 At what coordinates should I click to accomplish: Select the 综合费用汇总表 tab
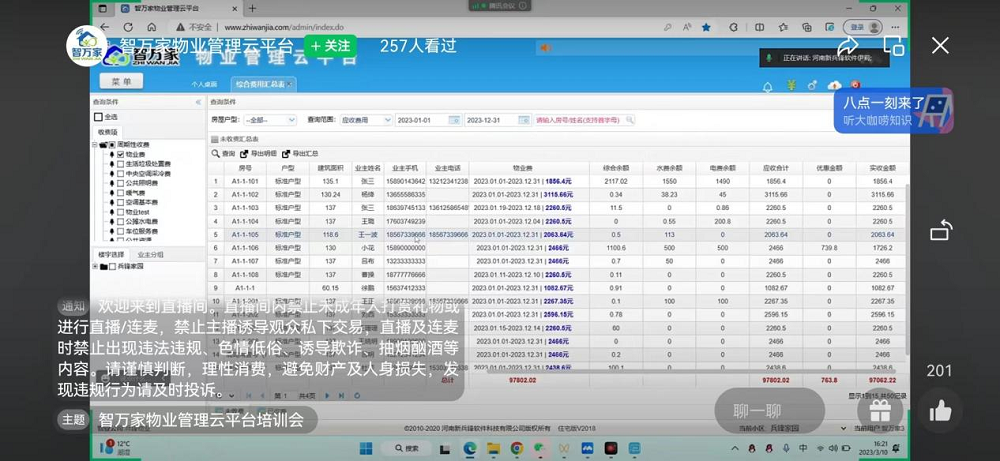click(263, 84)
